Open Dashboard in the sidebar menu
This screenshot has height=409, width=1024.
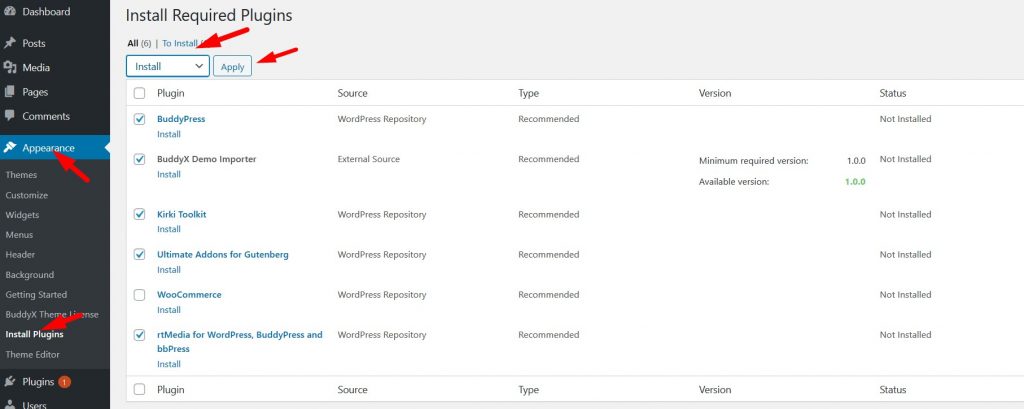46,12
